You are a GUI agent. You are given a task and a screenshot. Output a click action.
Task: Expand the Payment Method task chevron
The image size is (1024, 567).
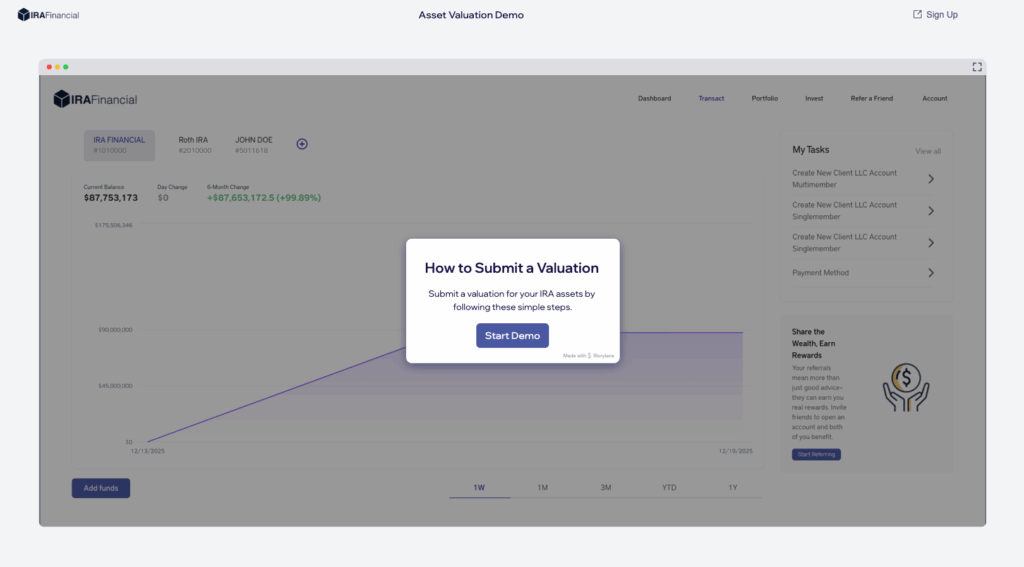931,273
